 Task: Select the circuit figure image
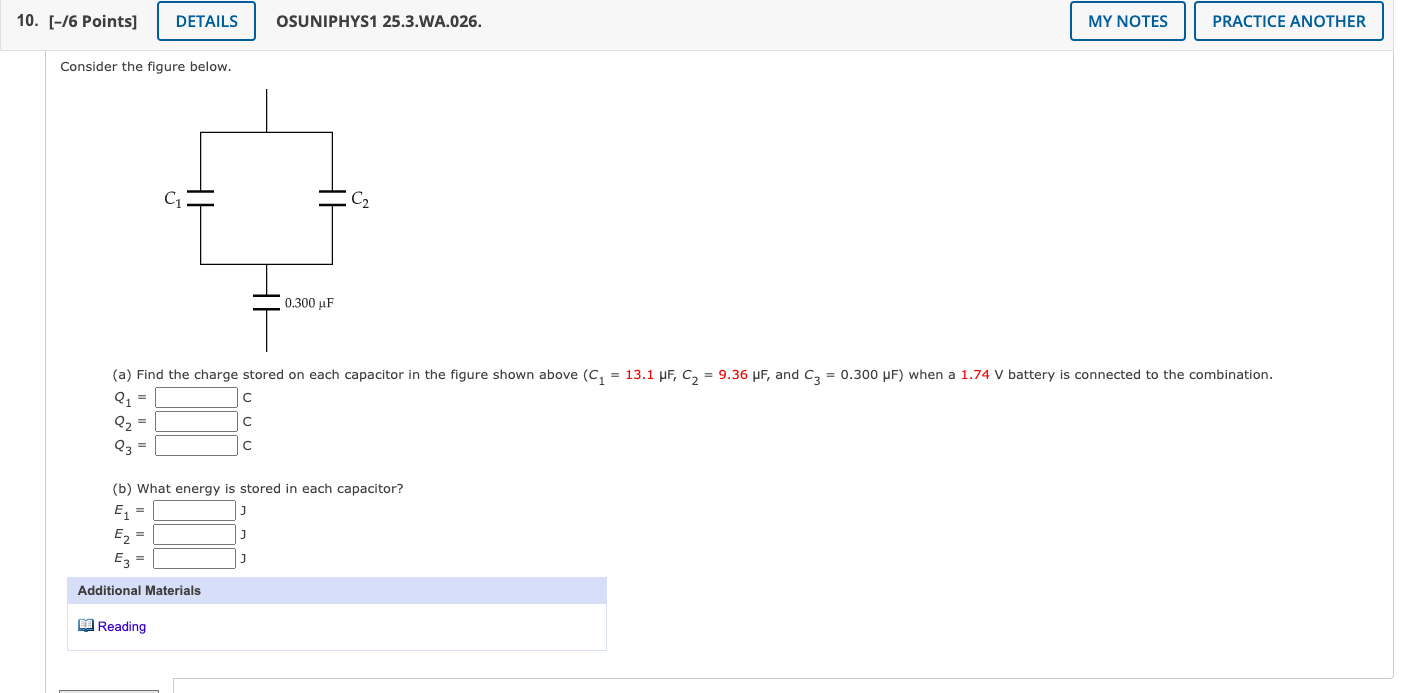266,215
